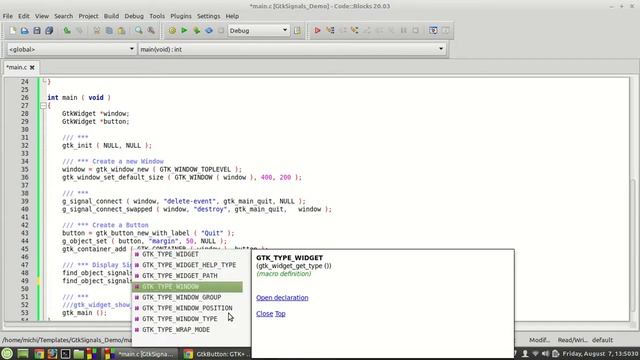Click the Close link in documentation popup
640x360 pixels.
tap(264, 313)
